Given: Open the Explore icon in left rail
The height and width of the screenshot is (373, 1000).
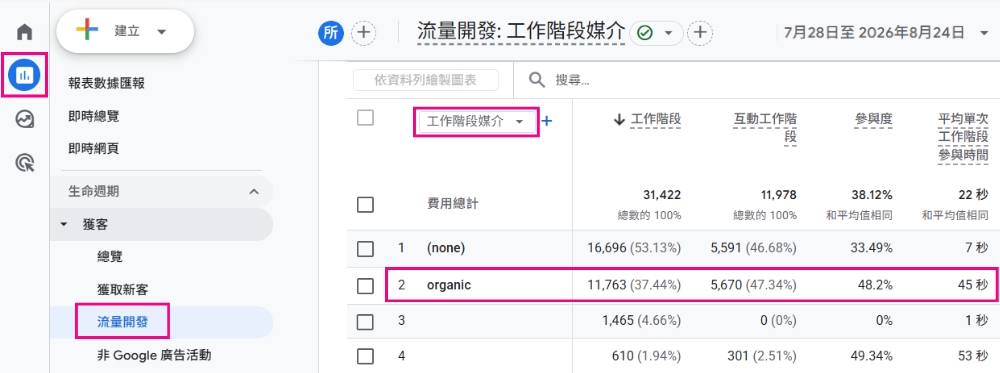Looking at the screenshot, I should [x=24, y=119].
